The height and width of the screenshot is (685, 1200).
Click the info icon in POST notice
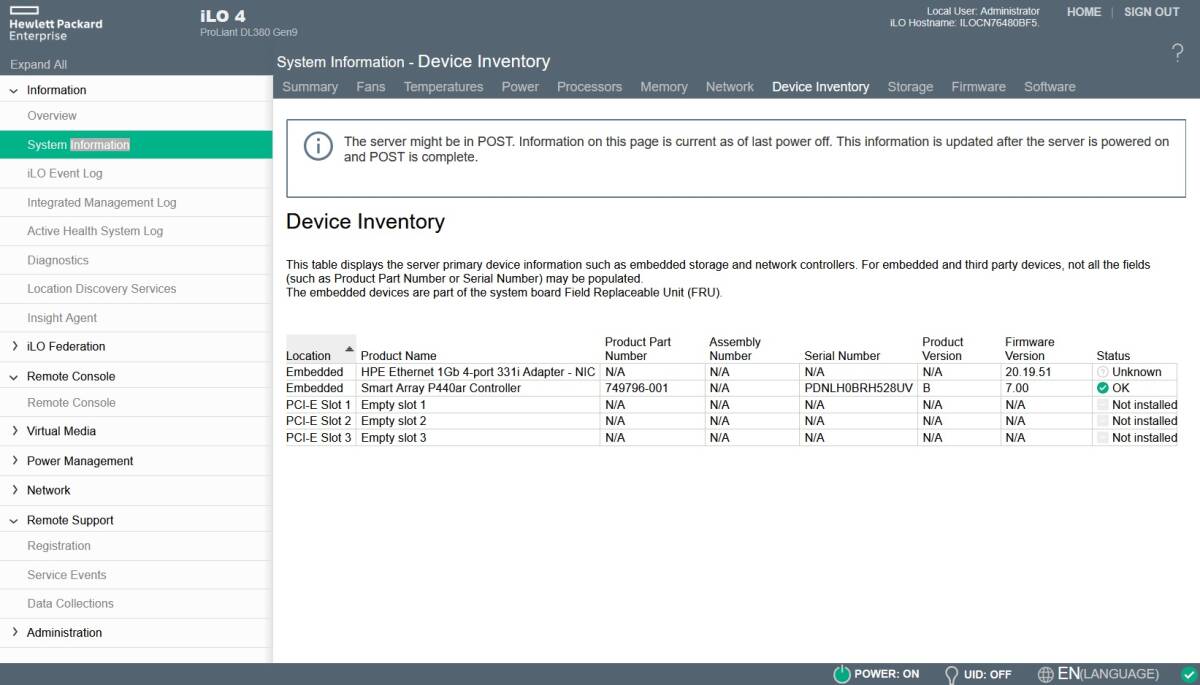318,146
